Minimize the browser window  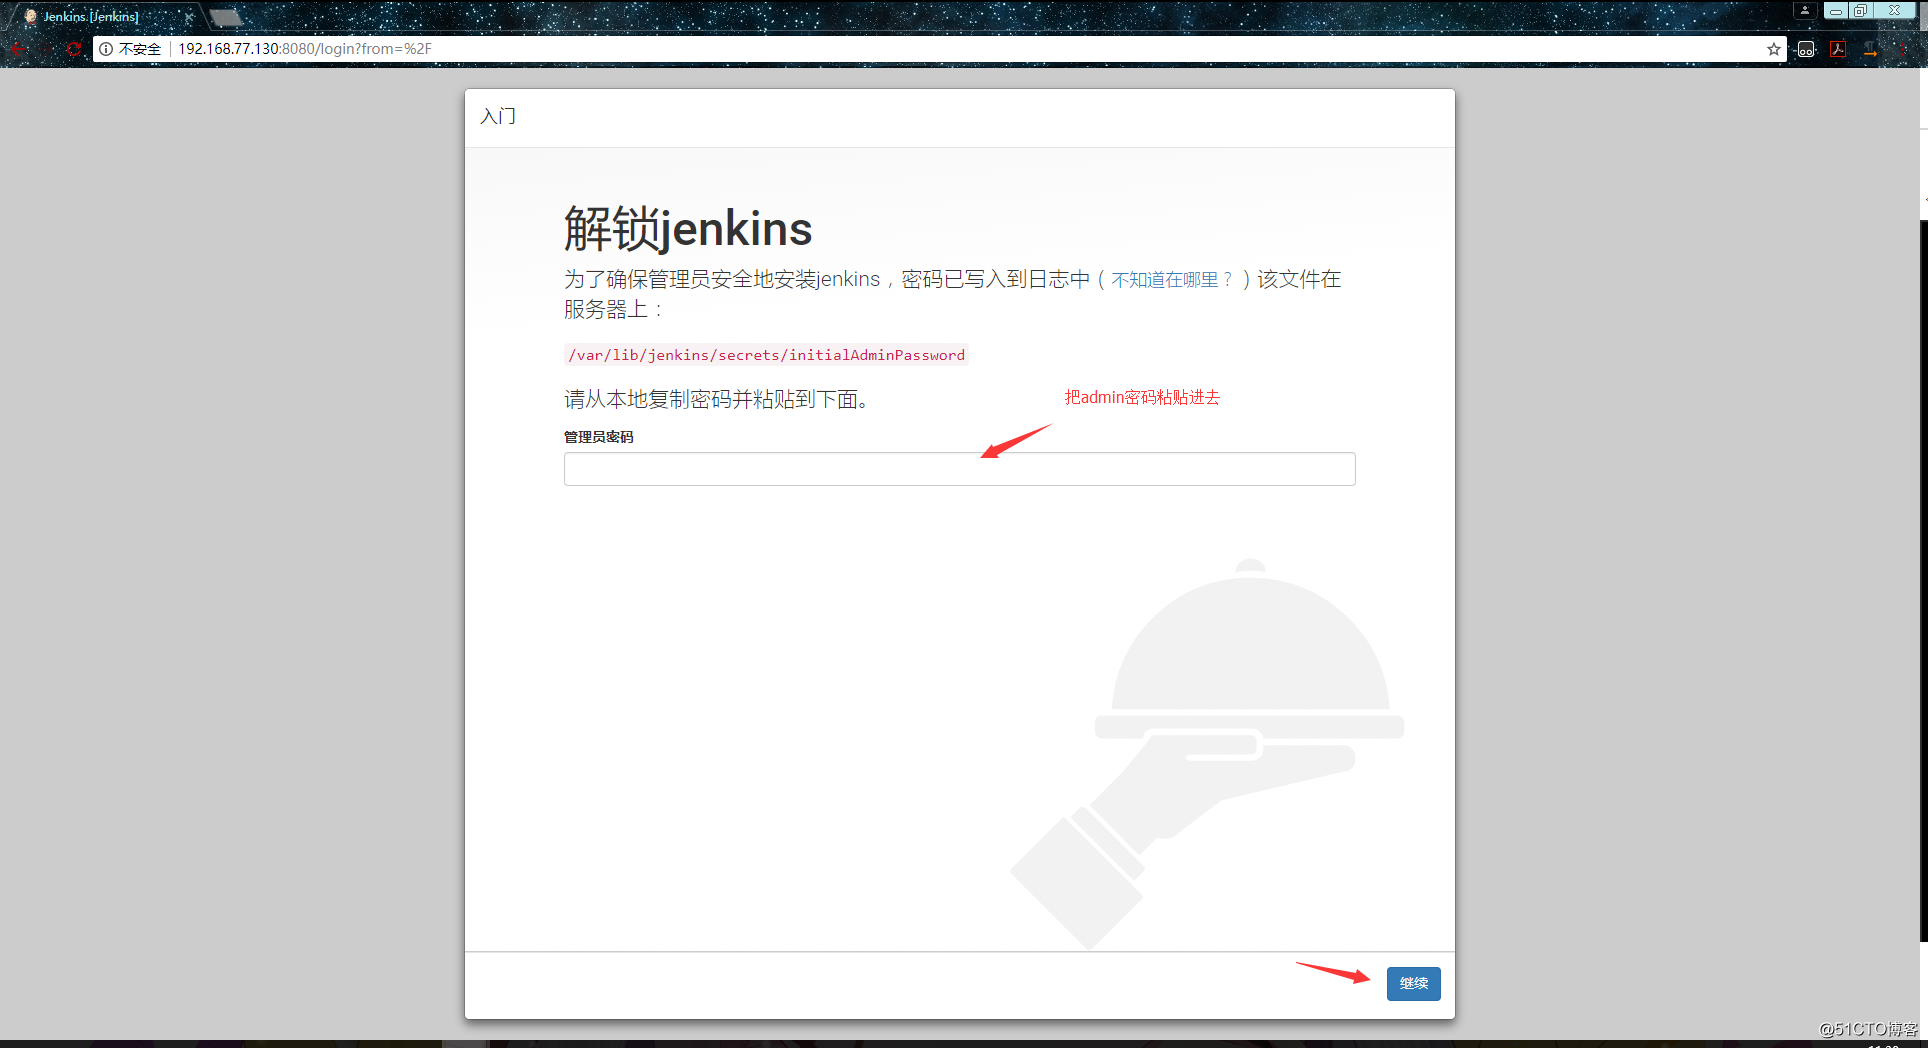1836,11
